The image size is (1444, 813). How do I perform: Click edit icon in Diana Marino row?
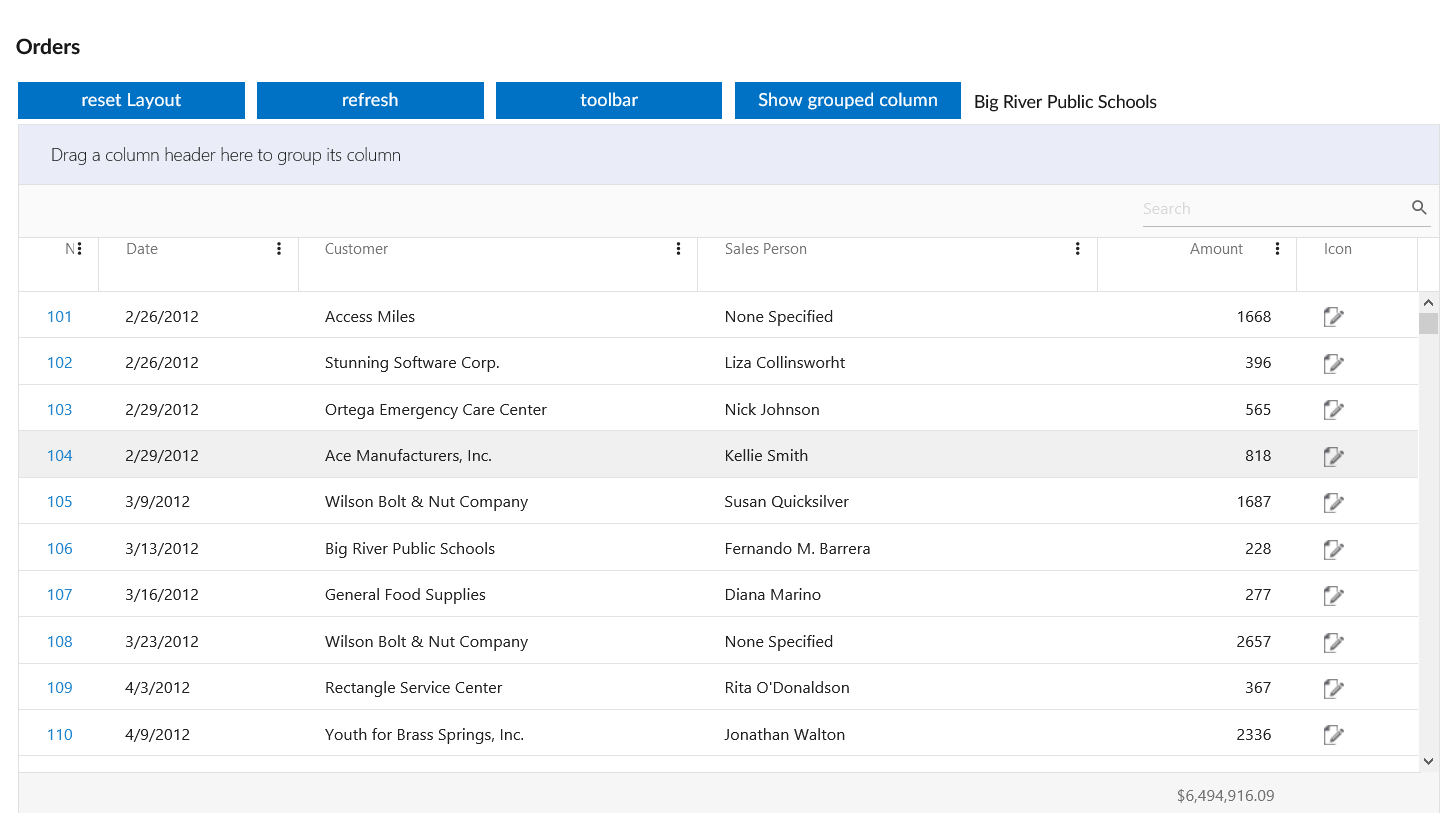pos(1333,596)
